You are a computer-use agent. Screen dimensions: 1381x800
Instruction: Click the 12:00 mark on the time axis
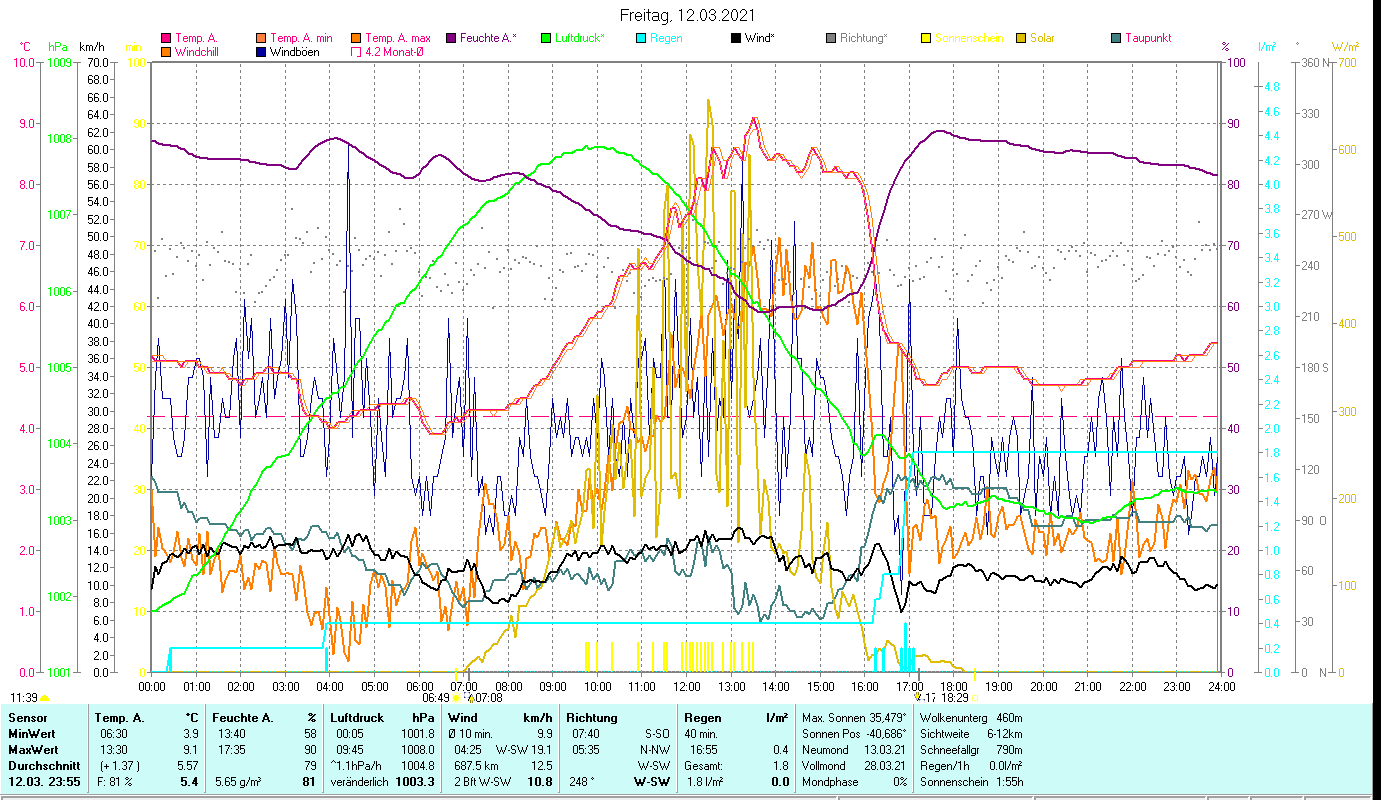coord(687,687)
